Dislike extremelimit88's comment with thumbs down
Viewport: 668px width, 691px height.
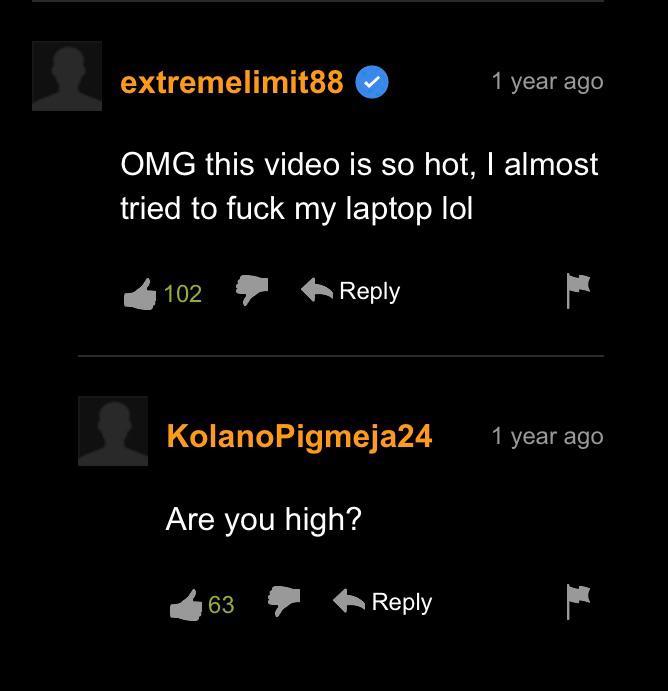(x=252, y=290)
